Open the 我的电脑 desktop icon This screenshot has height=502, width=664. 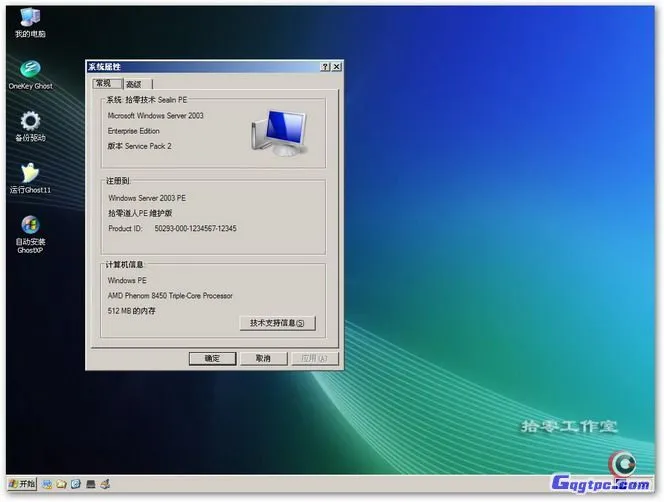click(30, 22)
